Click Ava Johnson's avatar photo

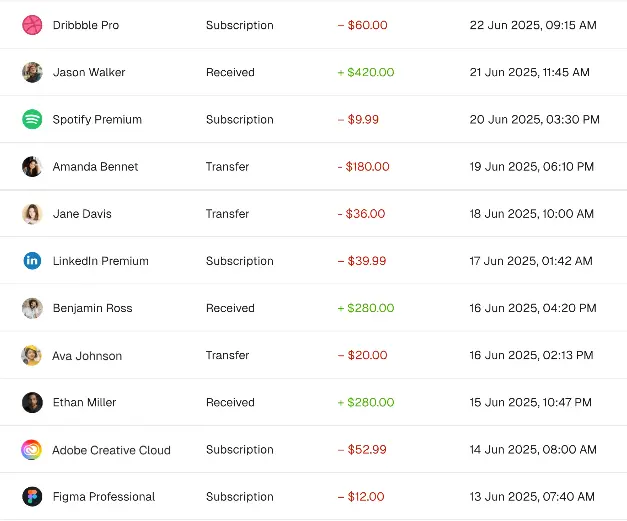click(x=32, y=356)
